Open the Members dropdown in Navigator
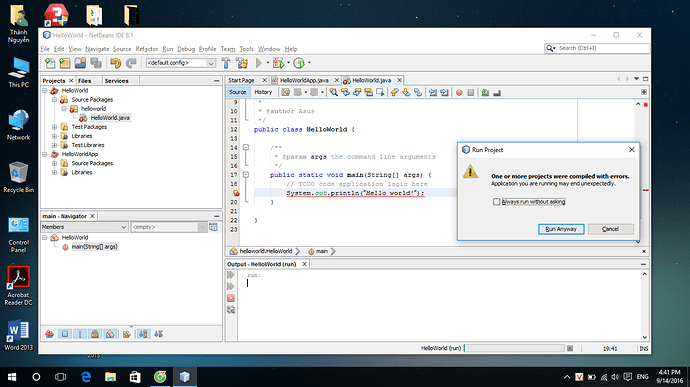 click(x=124, y=227)
